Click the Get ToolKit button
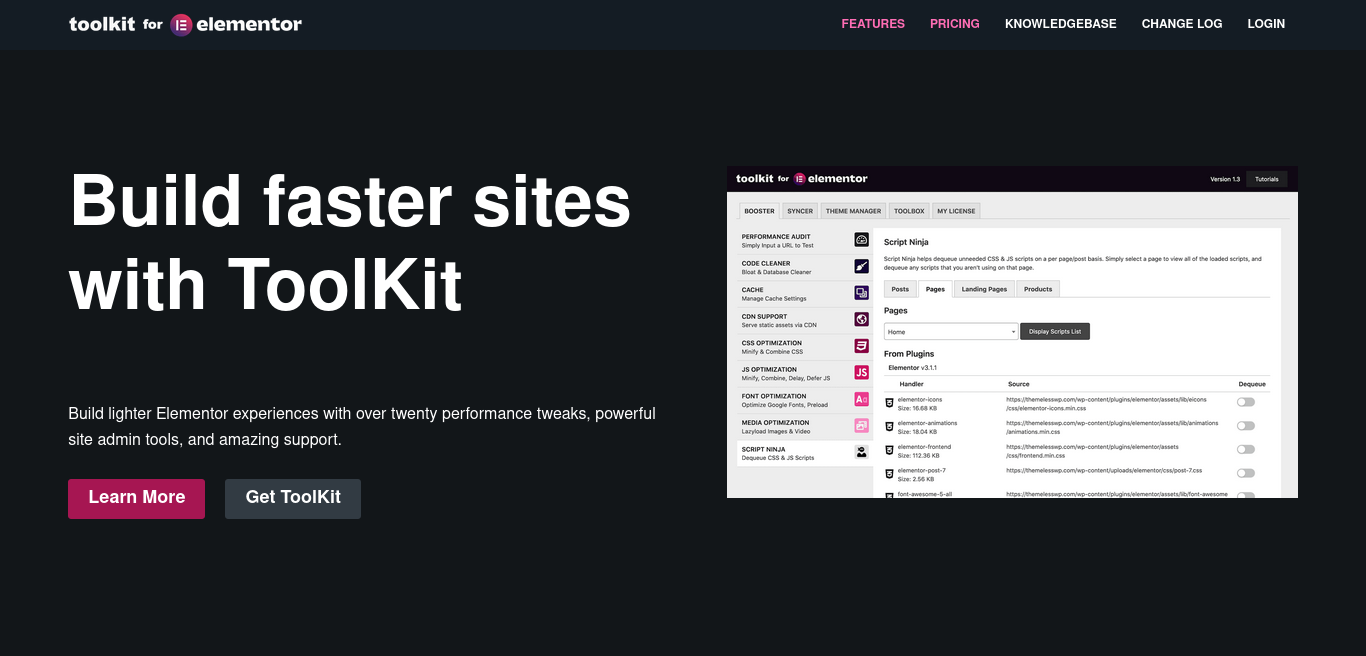The image size is (1366, 656). [293, 499]
